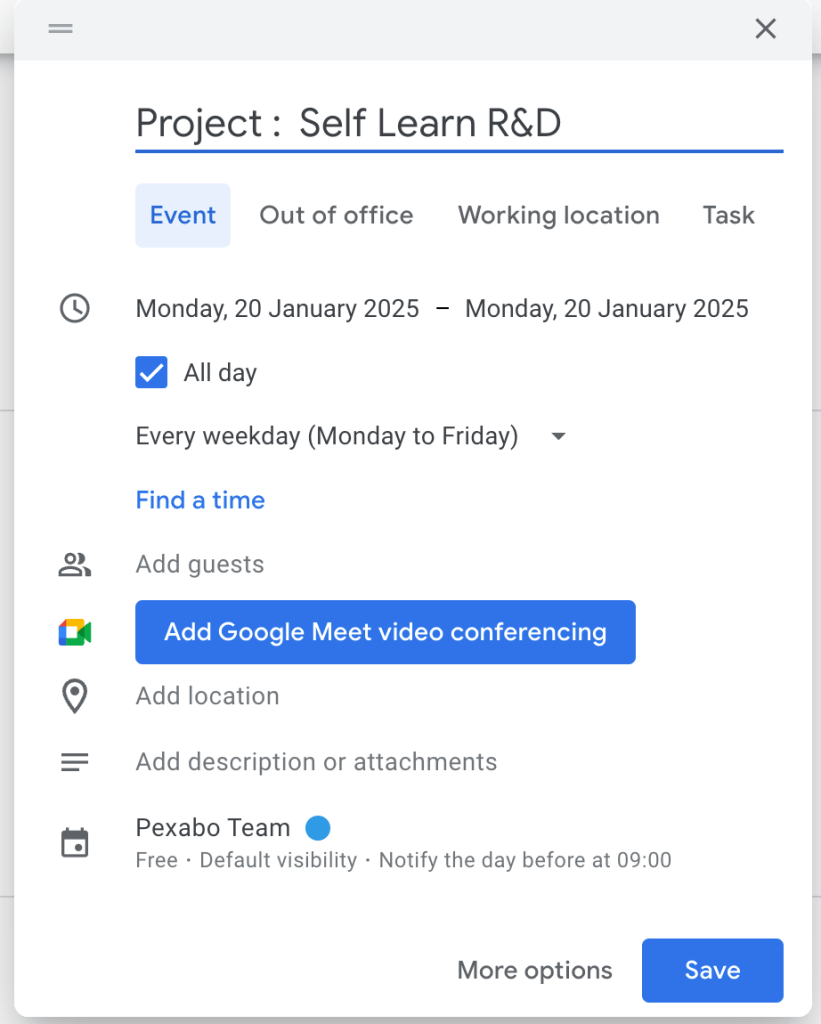Image resolution: width=821 pixels, height=1024 pixels.
Task: Click the blue Pexabo Team color dot
Action: click(318, 828)
